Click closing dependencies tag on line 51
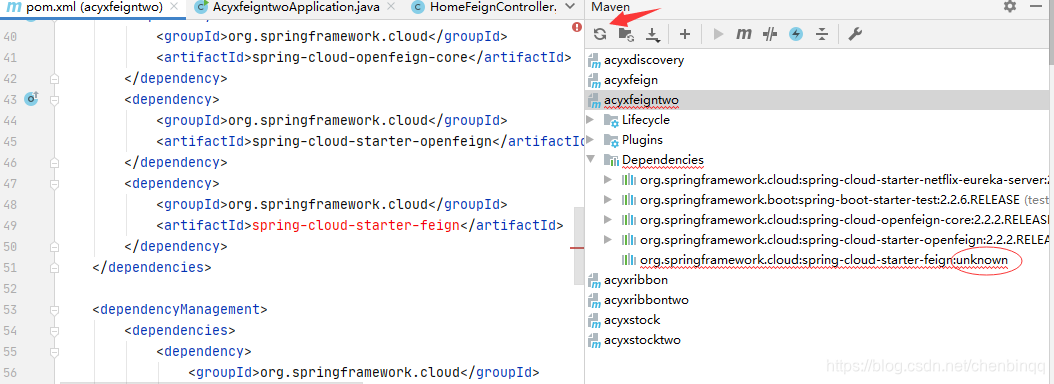Image resolution: width=1054 pixels, height=384 pixels. 152,267
